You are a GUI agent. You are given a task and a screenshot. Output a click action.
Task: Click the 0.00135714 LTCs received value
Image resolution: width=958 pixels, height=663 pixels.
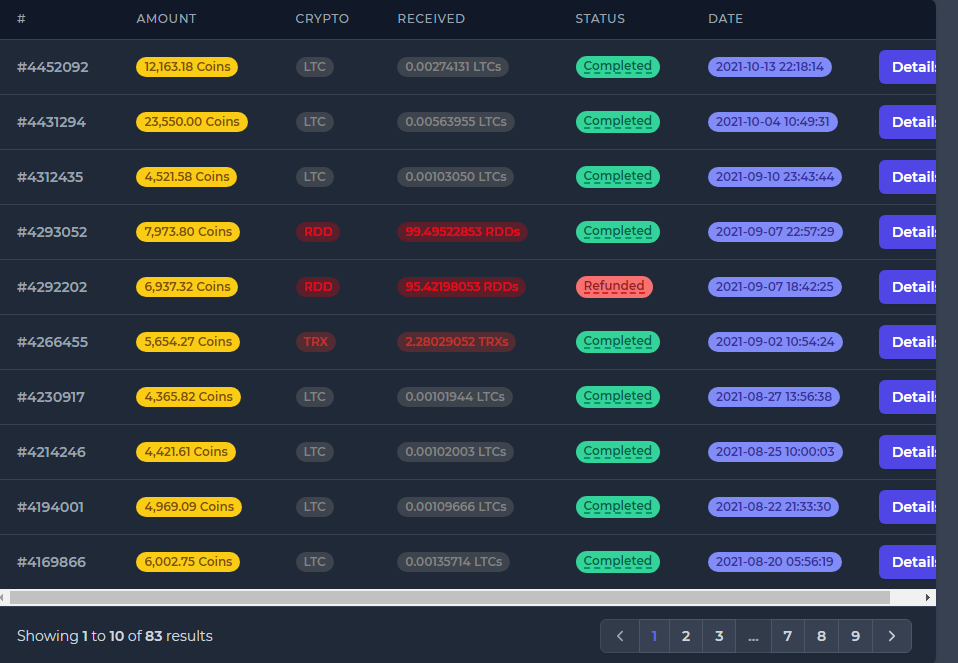(x=453, y=562)
